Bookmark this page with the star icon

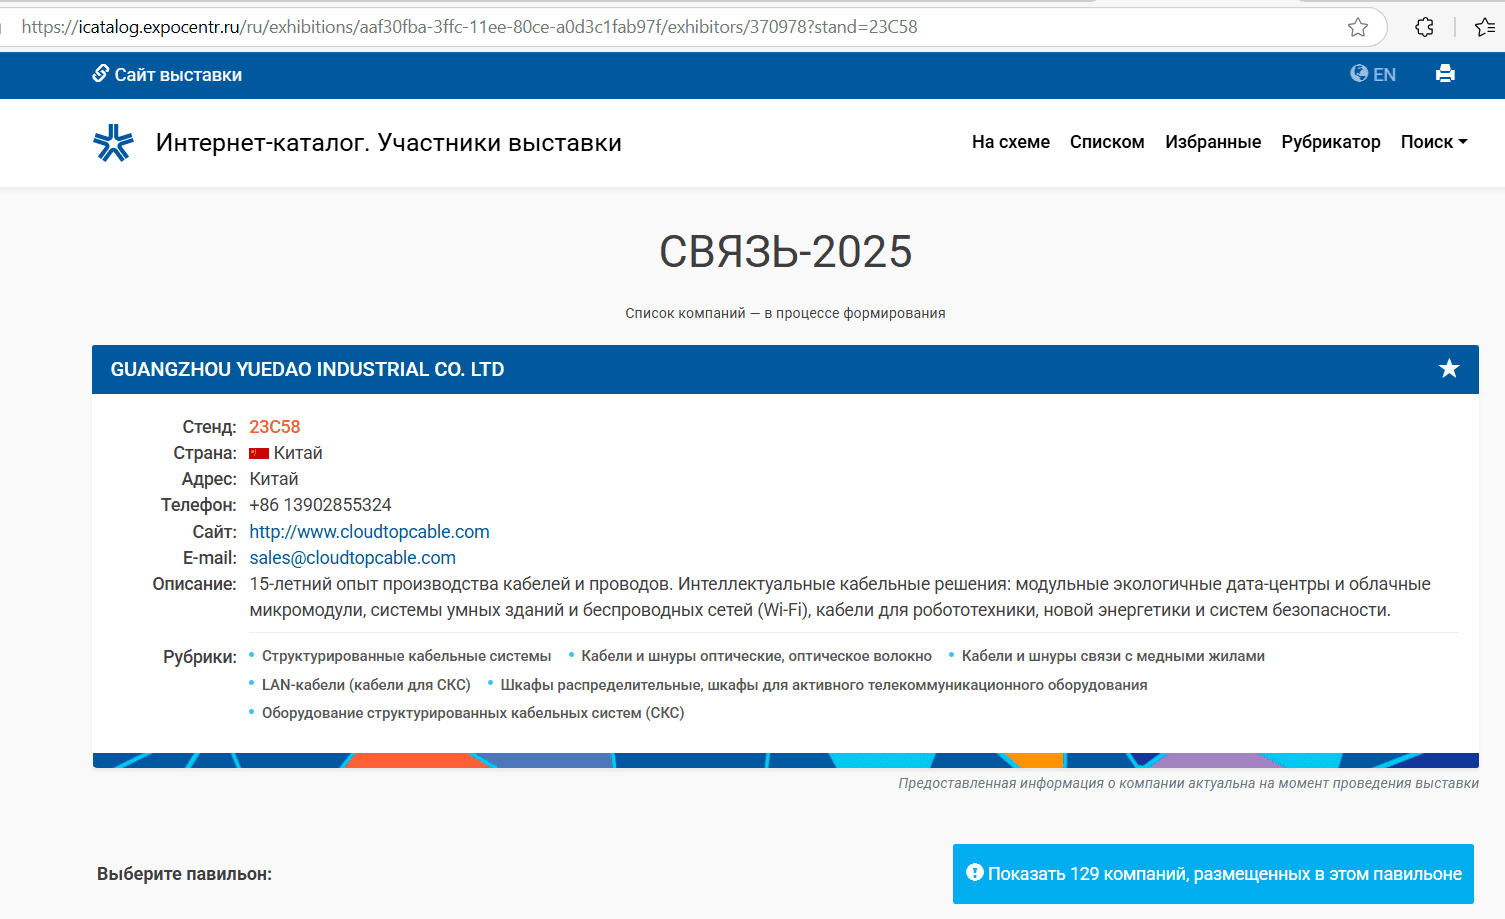[1357, 27]
